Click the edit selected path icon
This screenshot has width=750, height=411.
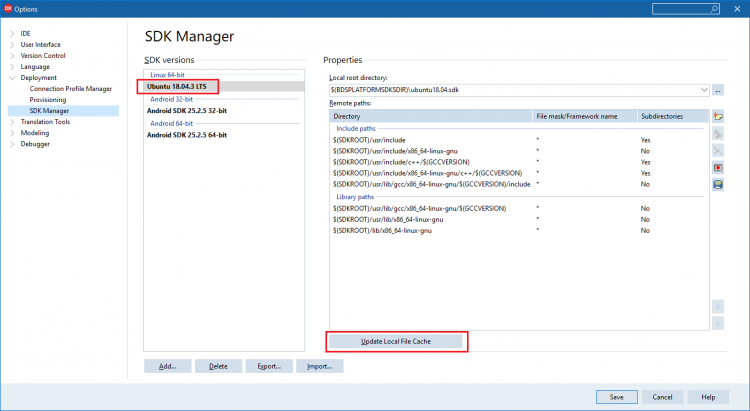coord(717,133)
